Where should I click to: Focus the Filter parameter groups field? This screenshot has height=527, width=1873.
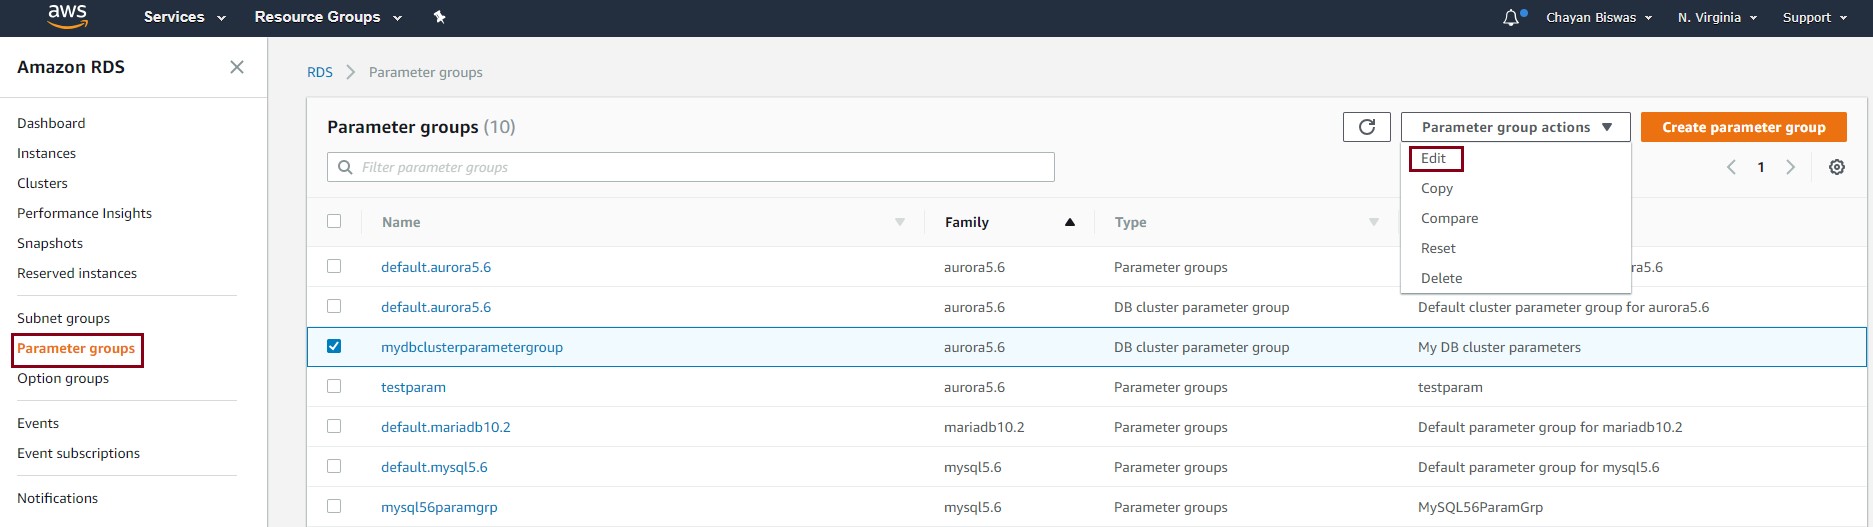(691, 167)
